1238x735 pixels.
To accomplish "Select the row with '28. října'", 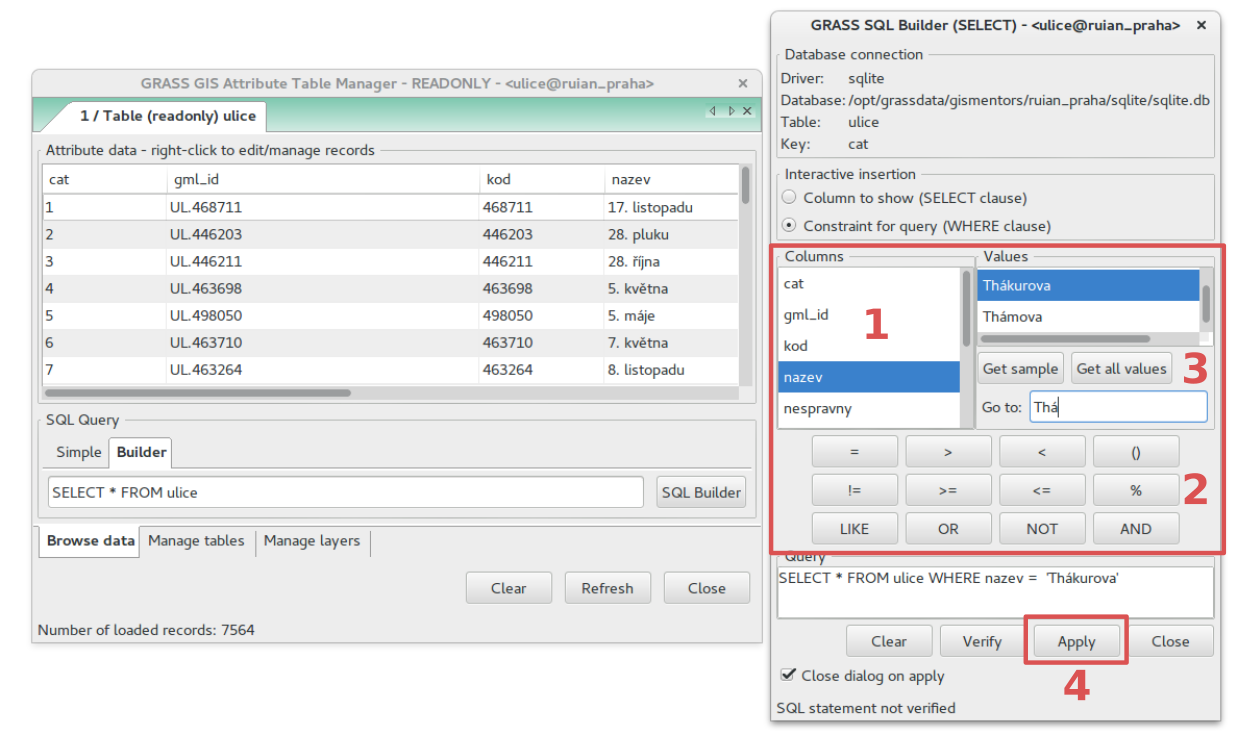I will tap(391, 262).
